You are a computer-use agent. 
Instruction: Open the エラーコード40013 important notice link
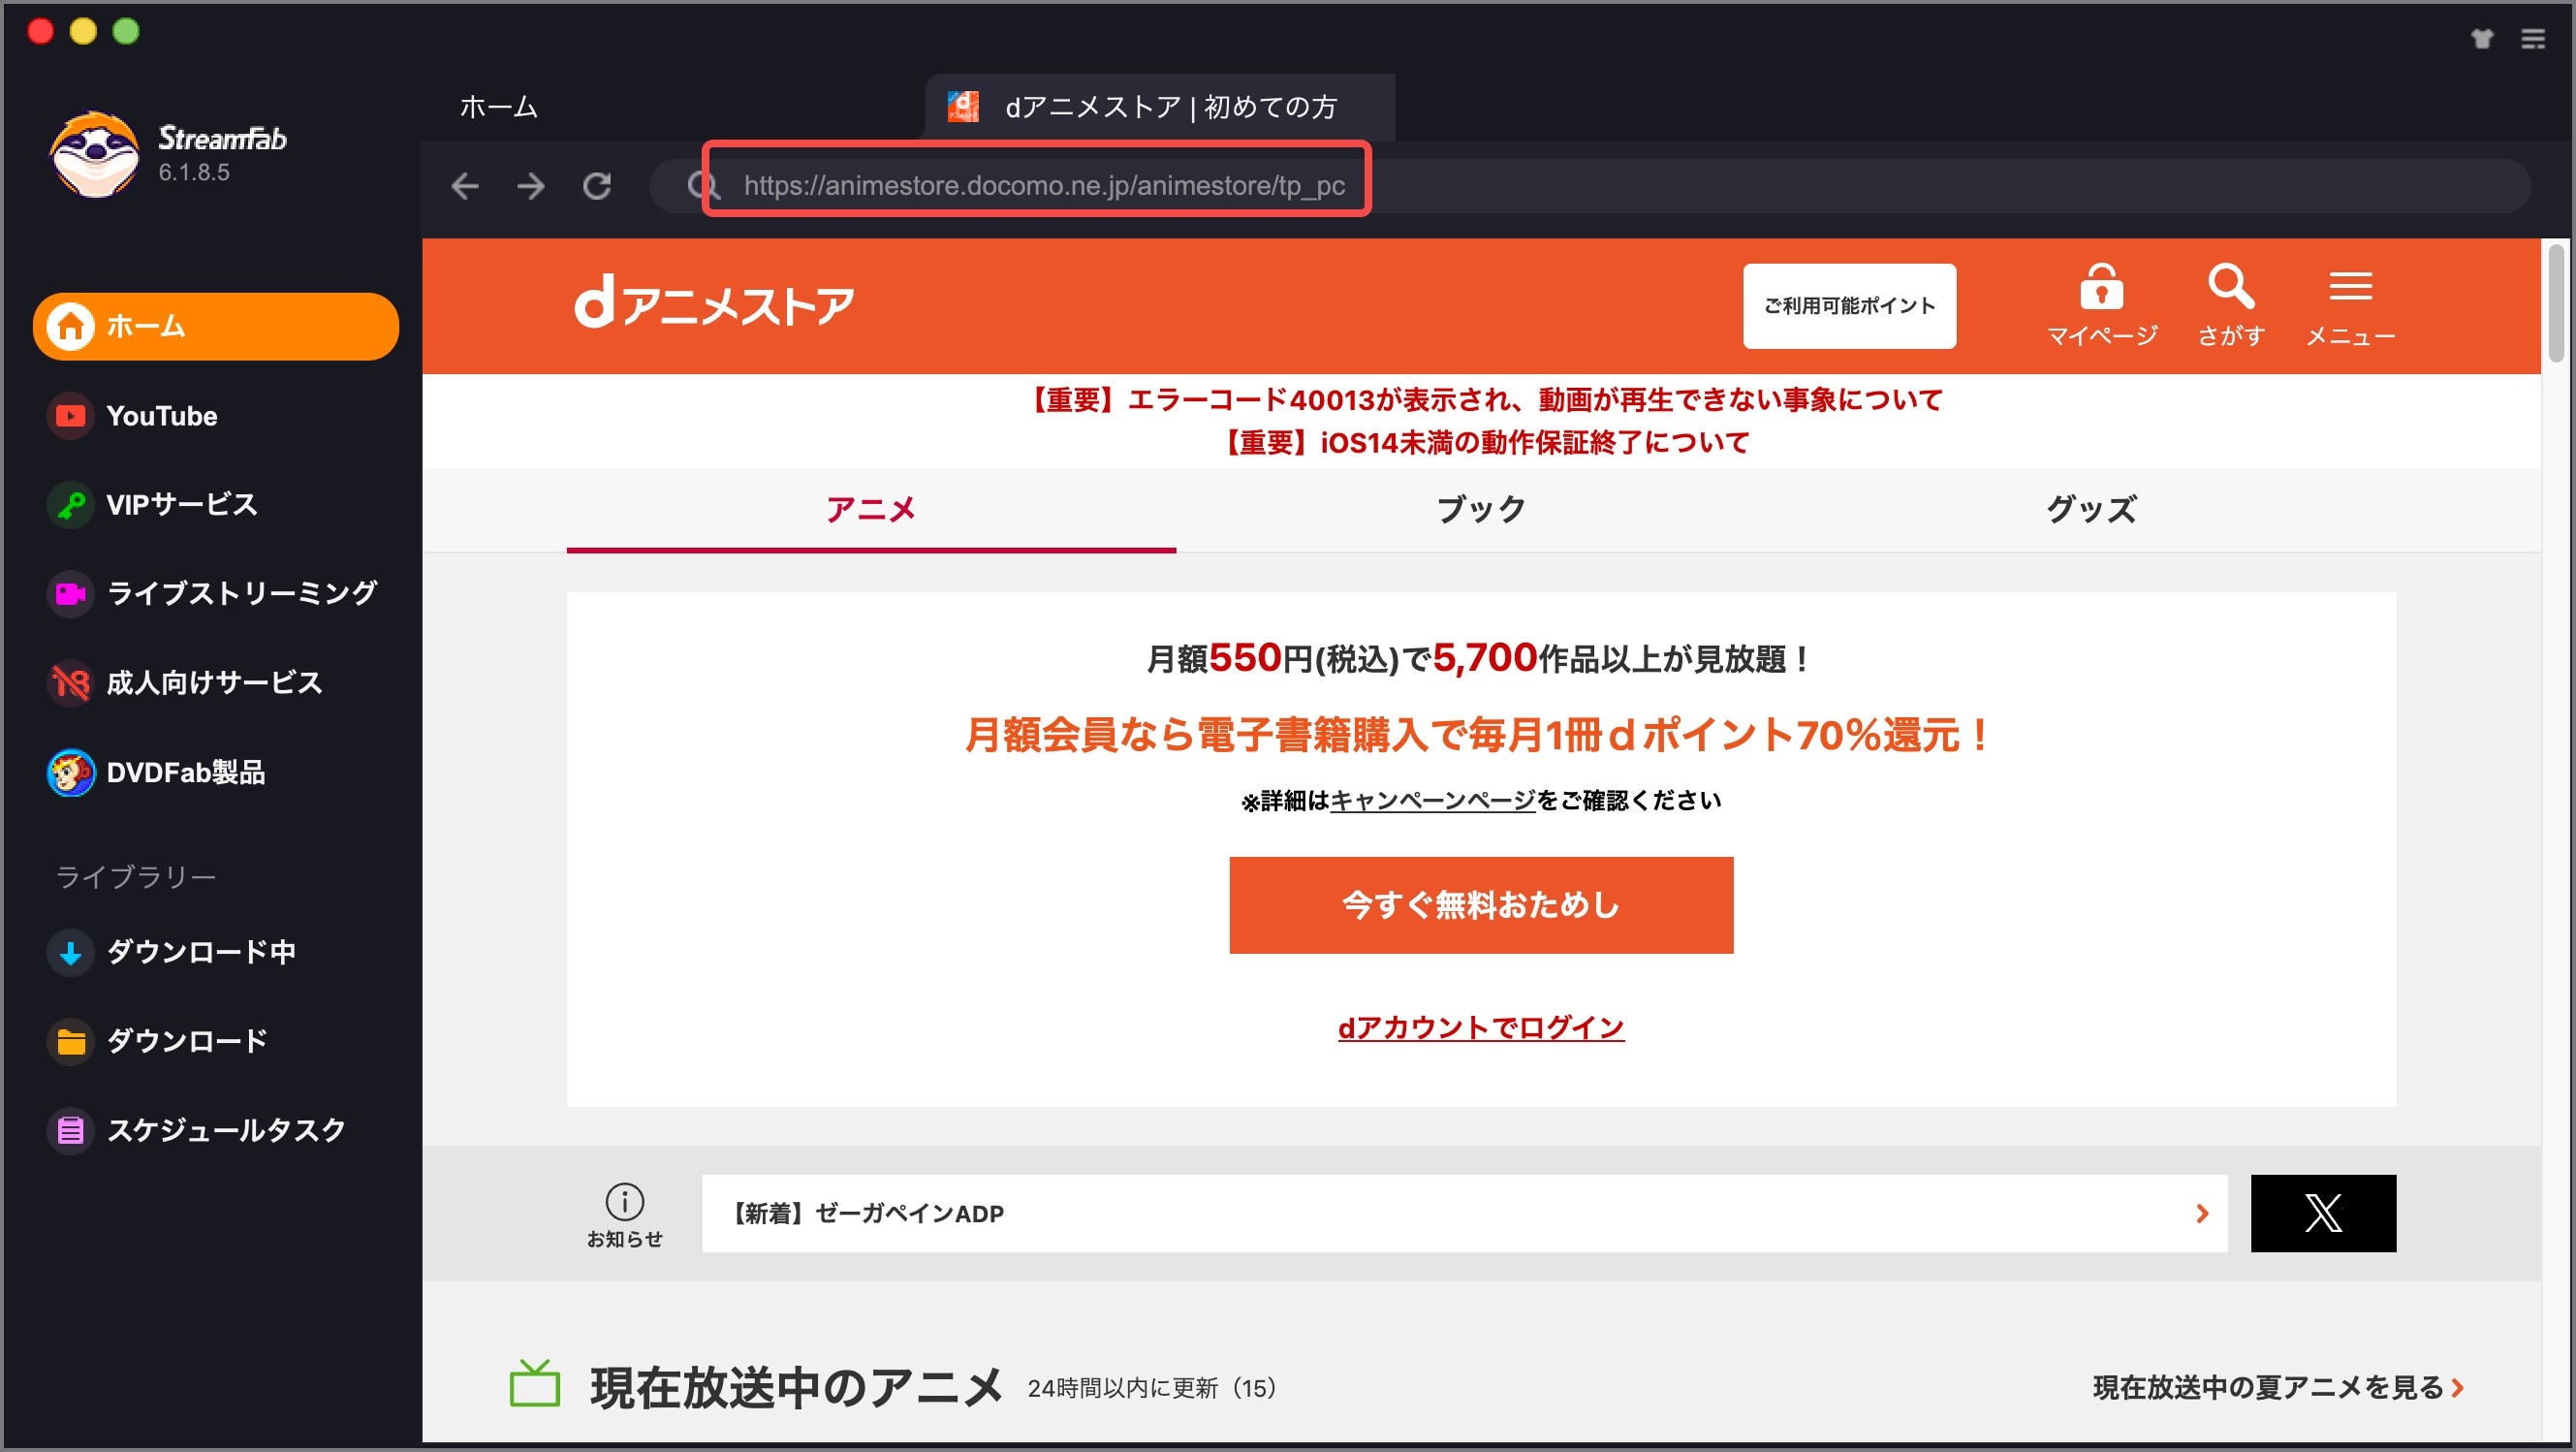[1482, 401]
